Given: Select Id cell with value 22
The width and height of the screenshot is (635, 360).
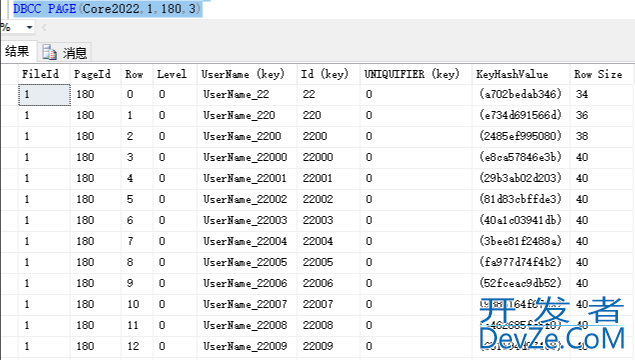Looking at the screenshot, I should pos(328,95).
